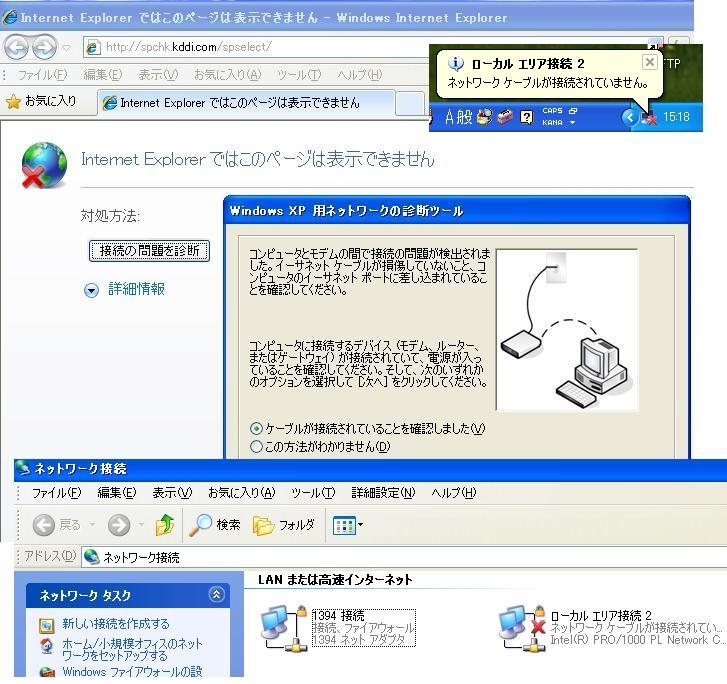Image resolution: width=727 pixels, height=684 pixels.
Task: Select the IE tab ではこのページは表示できません
Action: 246,102
